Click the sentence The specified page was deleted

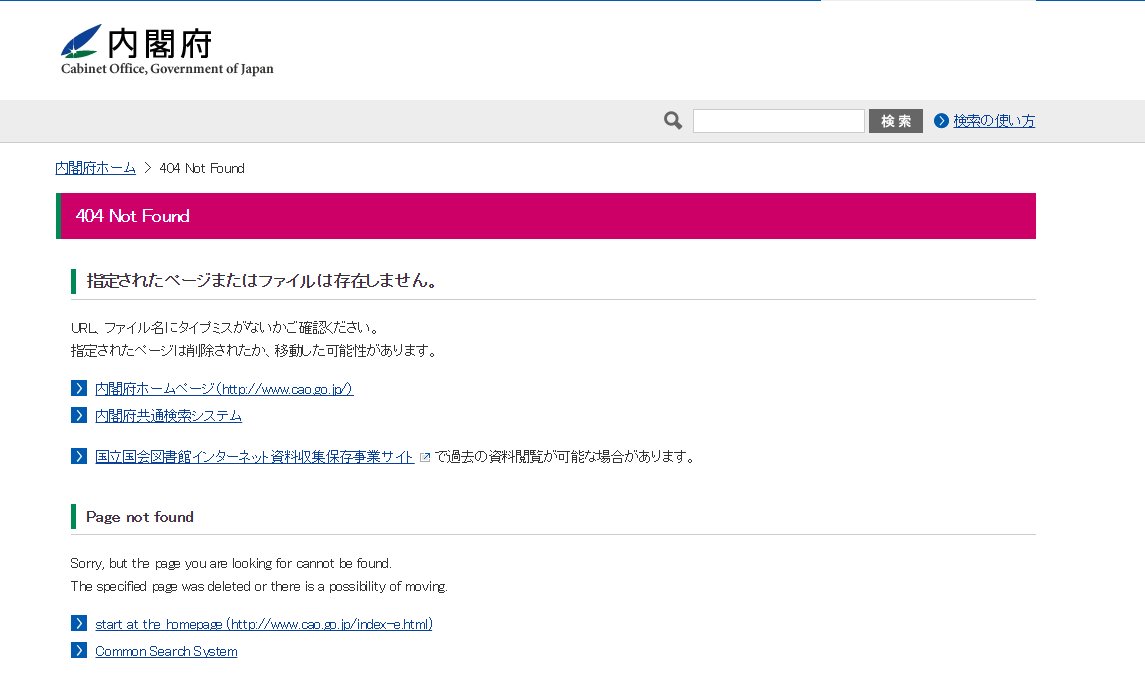point(259,587)
